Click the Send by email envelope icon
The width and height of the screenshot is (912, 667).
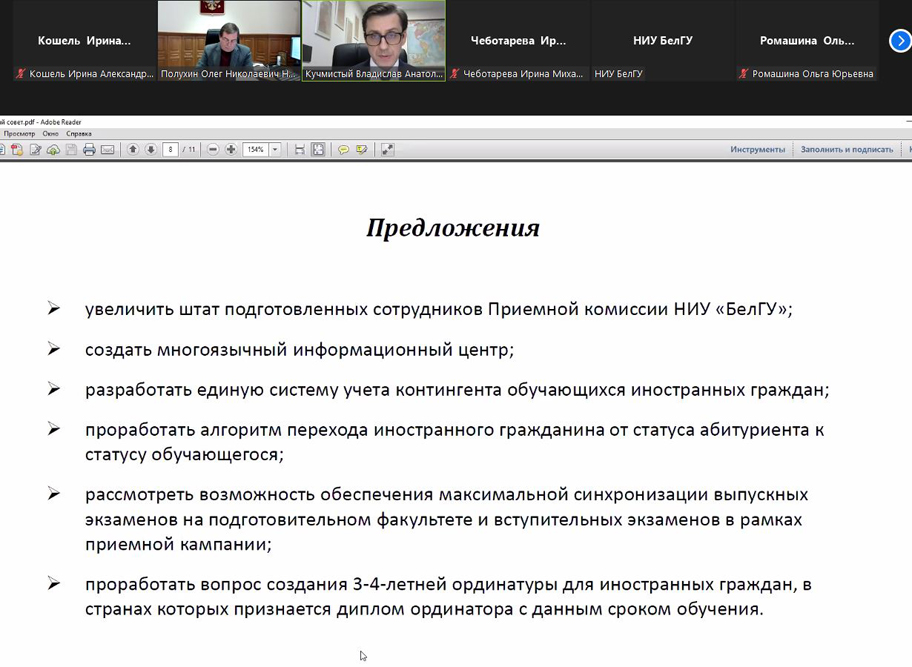(x=108, y=150)
